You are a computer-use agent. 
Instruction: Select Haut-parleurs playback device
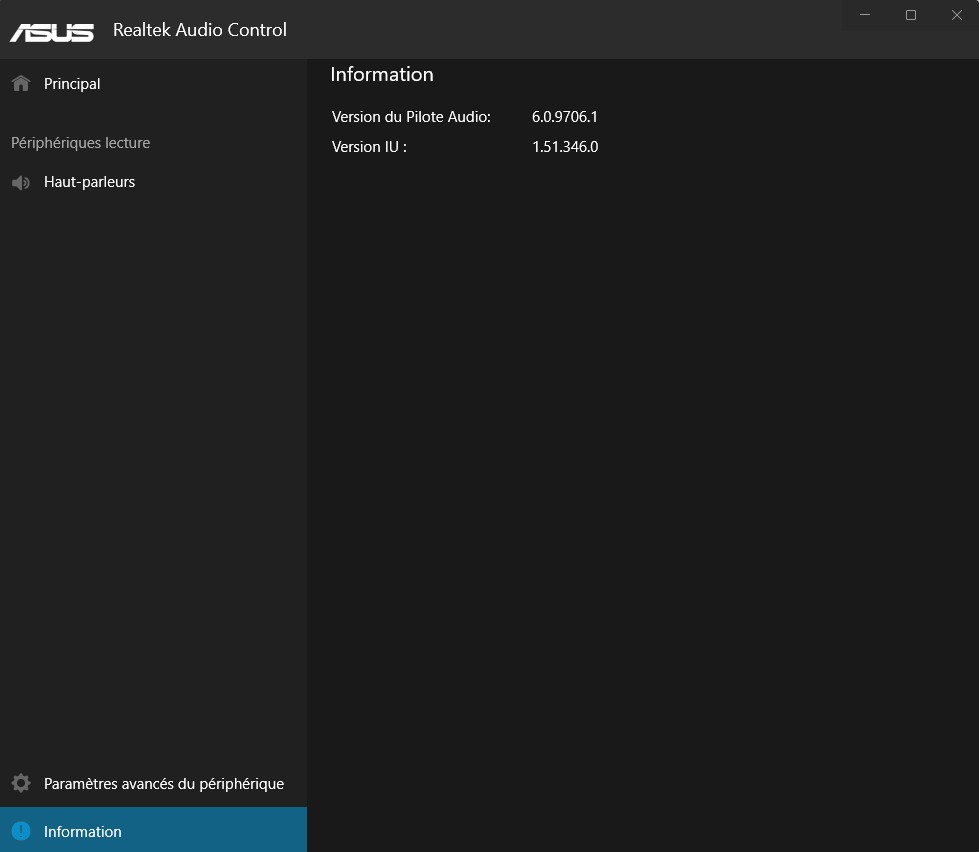pyautogui.click(x=89, y=182)
